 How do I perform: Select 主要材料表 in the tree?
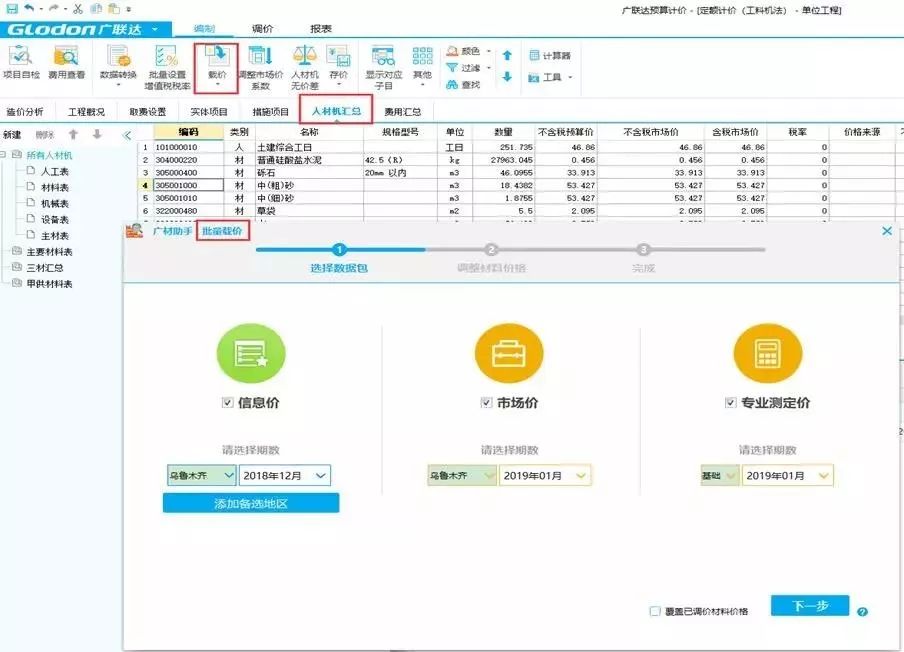[50, 252]
